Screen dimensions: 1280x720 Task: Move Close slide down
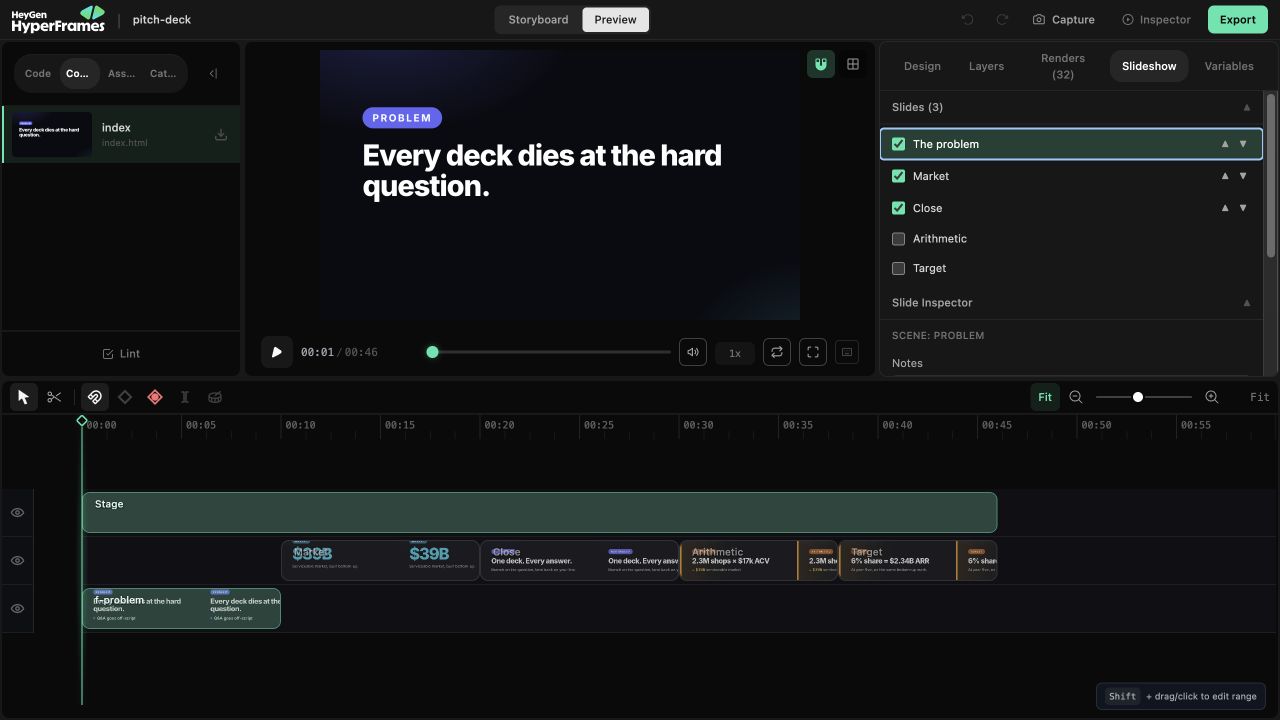(1243, 208)
